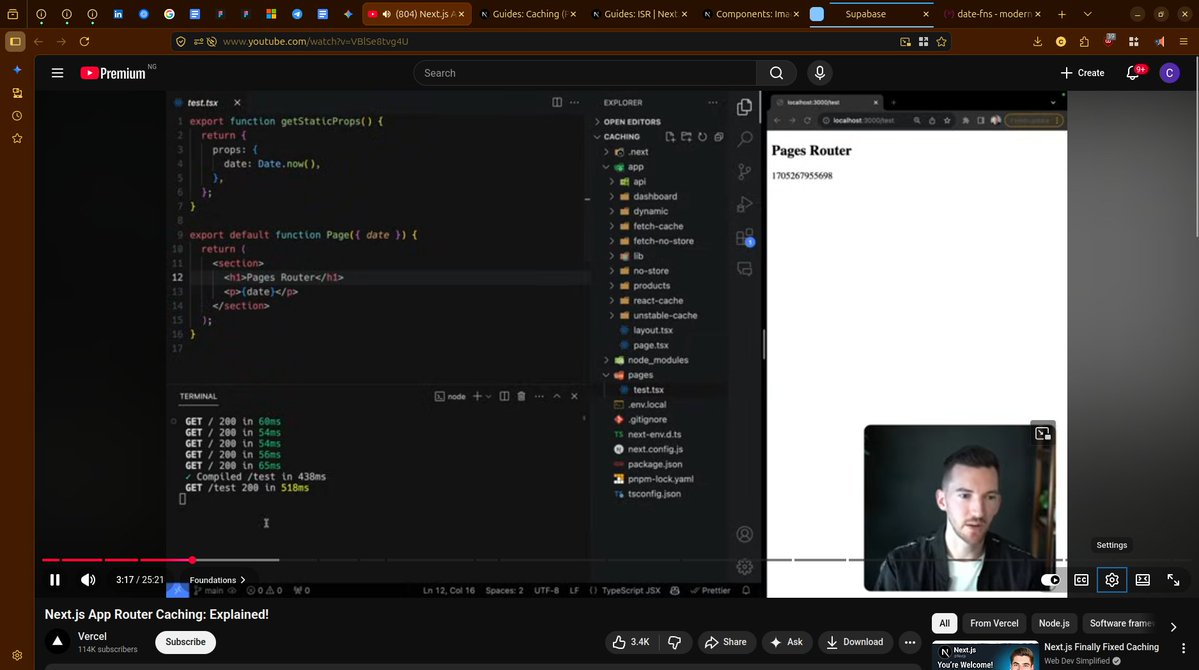Switch the player to theater mode
Viewport: 1199px width, 670px height.
coord(1142,580)
